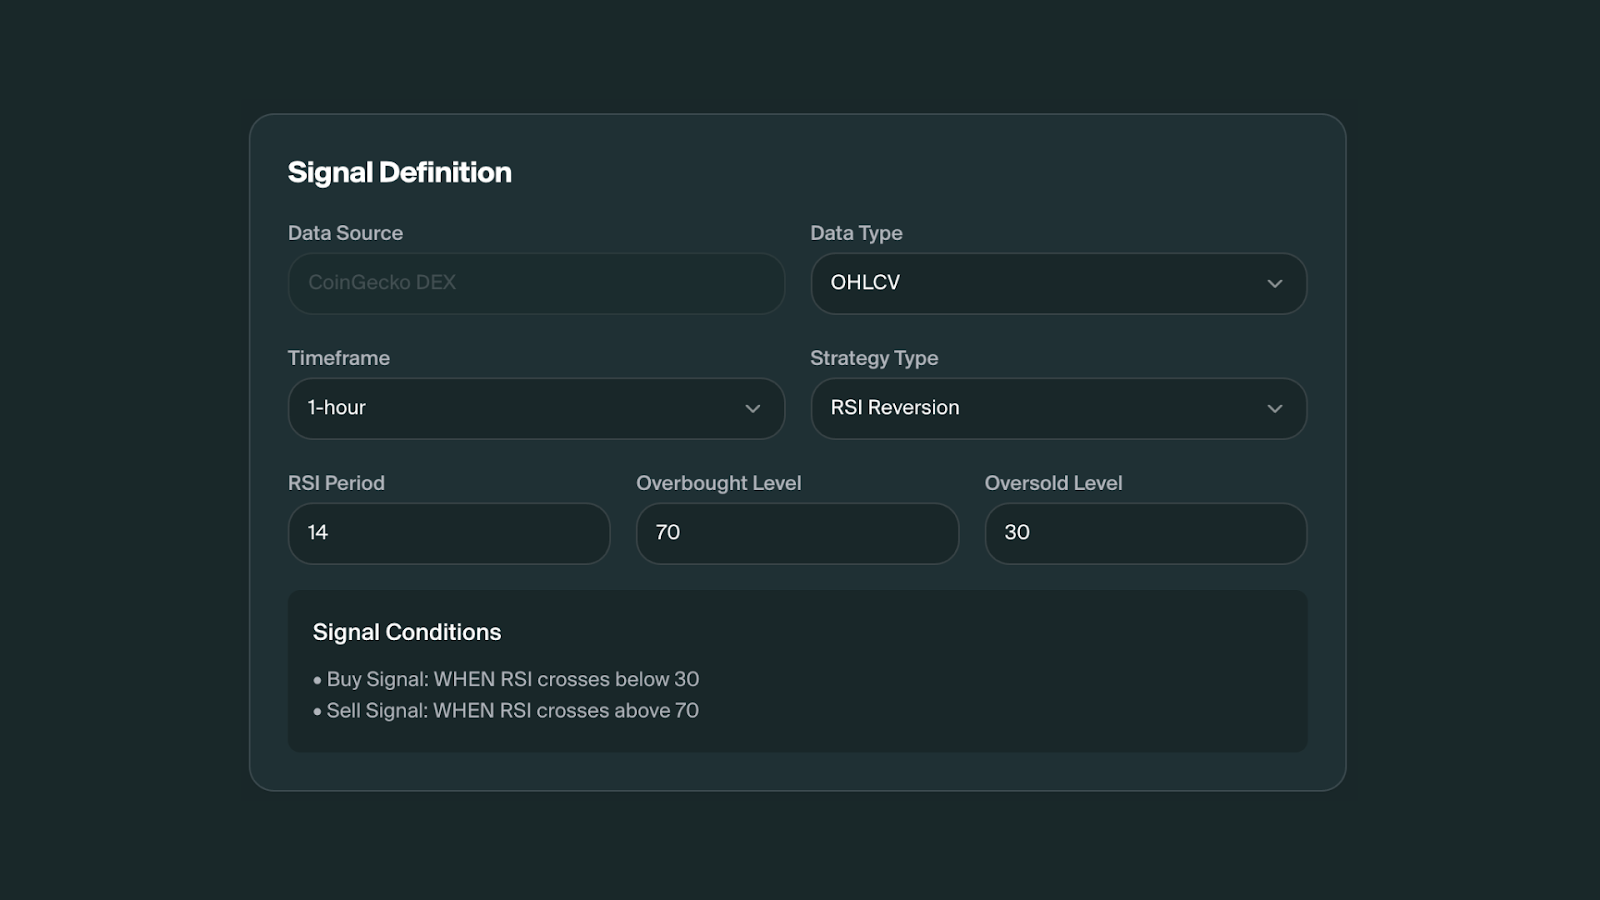Viewport: 1600px width, 900px height.
Task: Click the Strategy Type label
Action: (x=874, y=358)
